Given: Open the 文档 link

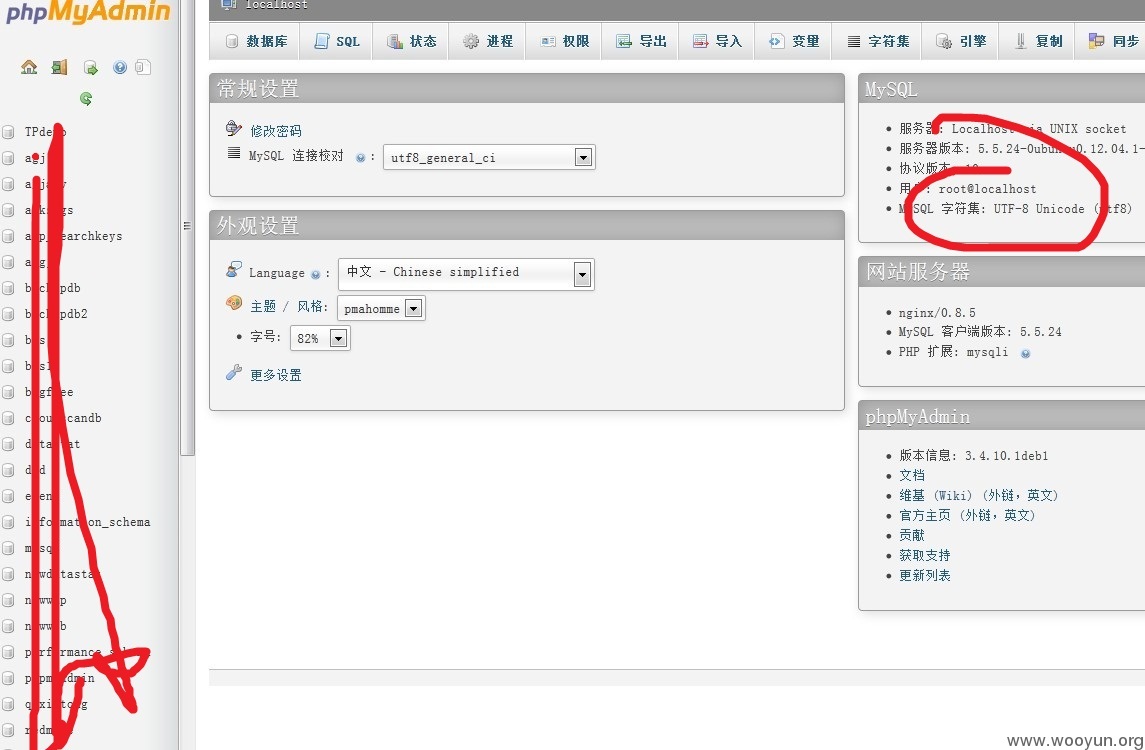Looking at the screenshot, I should [911, 475].
